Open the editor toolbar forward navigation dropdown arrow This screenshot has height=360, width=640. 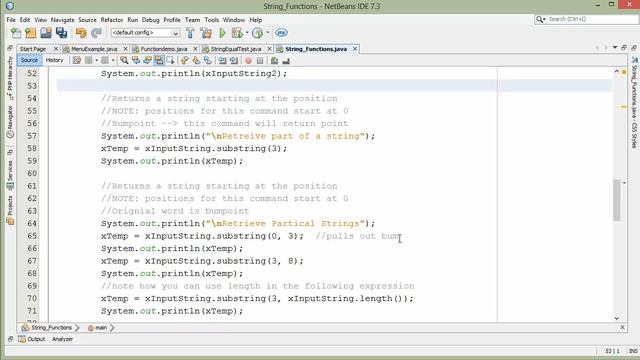click(x=113, y=60)
